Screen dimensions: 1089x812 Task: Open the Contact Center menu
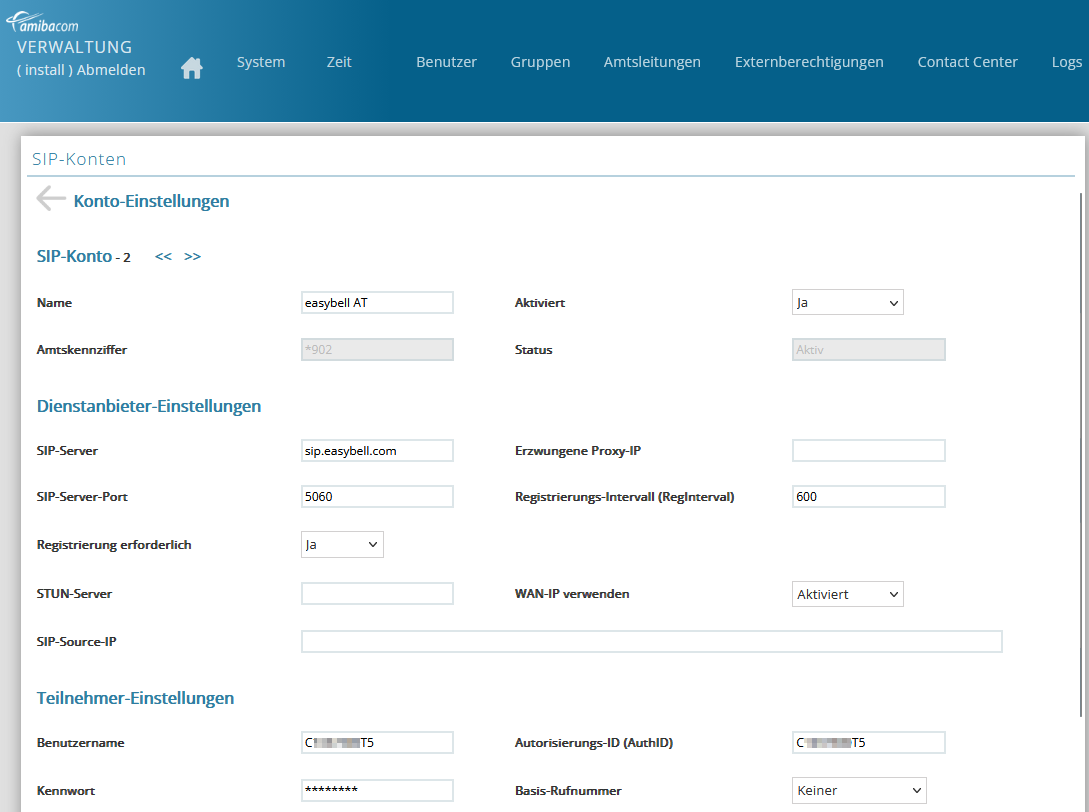967,62
